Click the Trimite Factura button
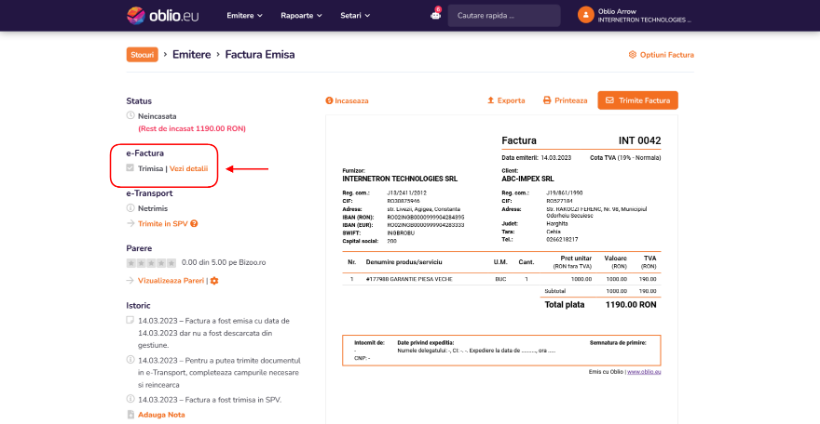 637,100
